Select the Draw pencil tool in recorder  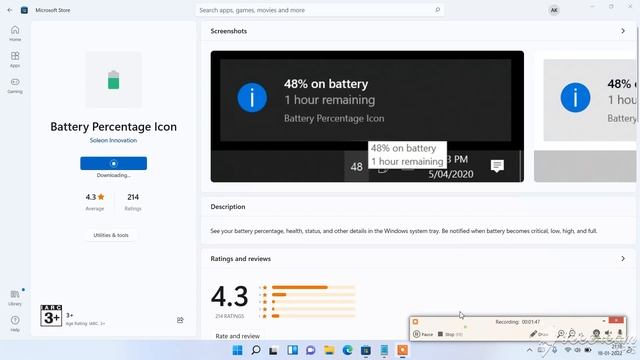click(x=539, y=334)
